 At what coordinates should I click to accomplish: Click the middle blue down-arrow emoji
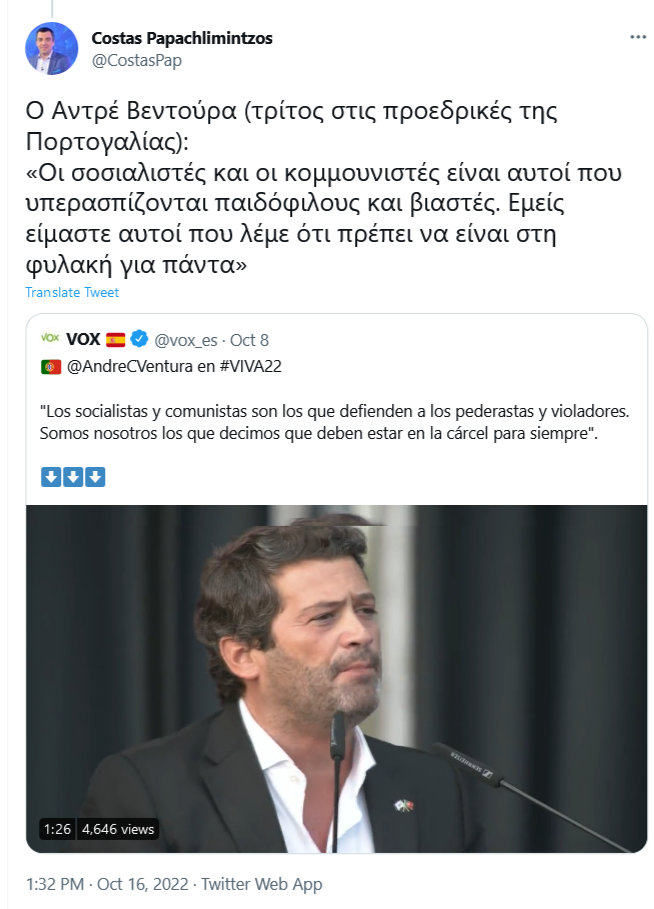click(x=73, y=477)
